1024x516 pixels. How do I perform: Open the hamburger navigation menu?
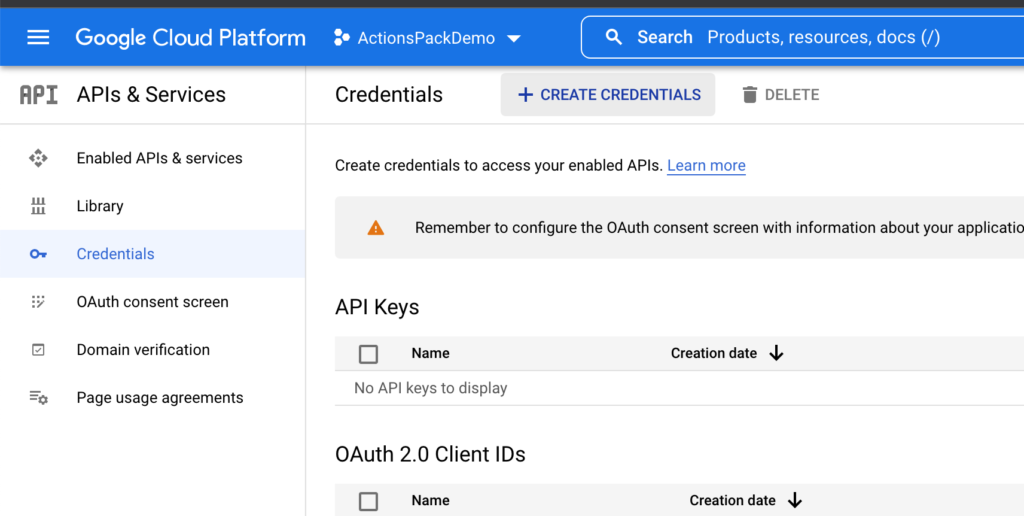pos(38,37)
